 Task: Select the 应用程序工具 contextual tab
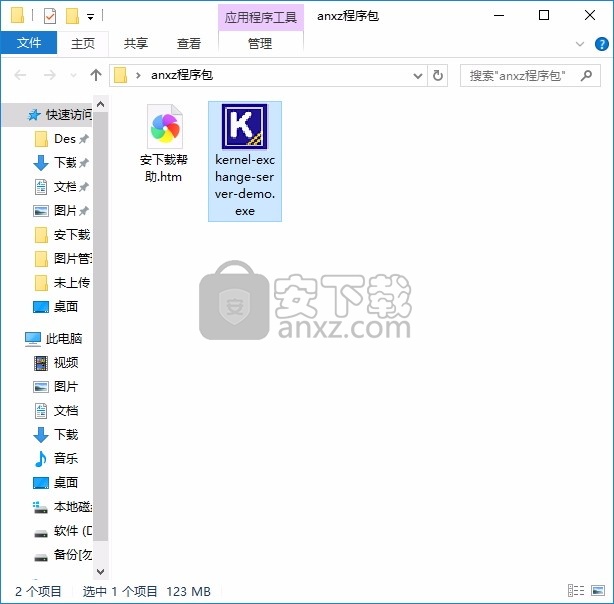260,17
